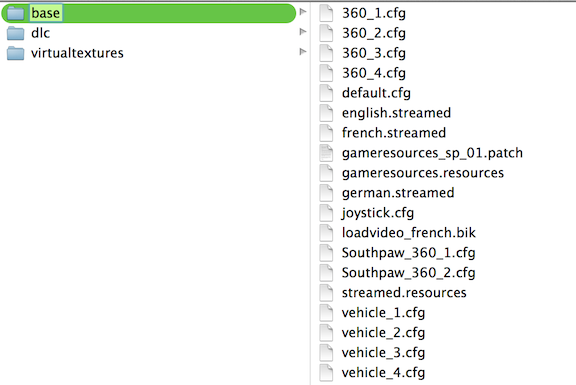
Task: Click the base folder icon
Action: (15, 13)
